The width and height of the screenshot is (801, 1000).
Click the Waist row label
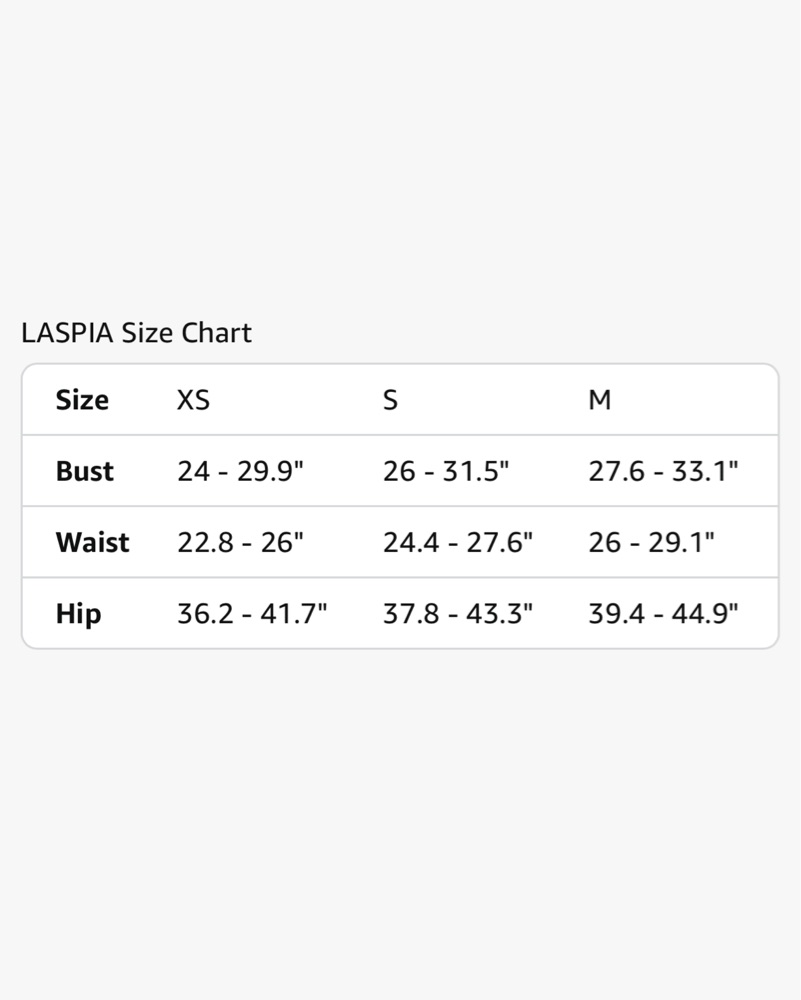(x=92, y=543)
